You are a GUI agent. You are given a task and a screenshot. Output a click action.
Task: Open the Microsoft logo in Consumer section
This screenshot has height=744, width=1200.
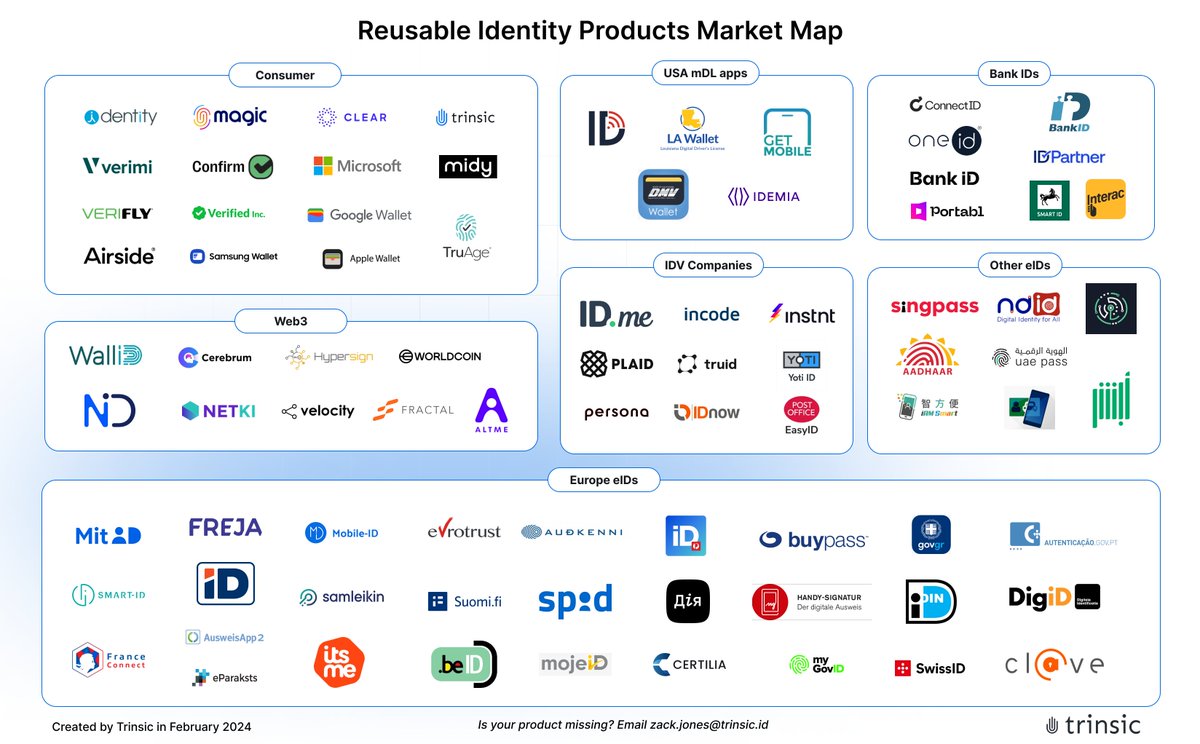point(357,166)
